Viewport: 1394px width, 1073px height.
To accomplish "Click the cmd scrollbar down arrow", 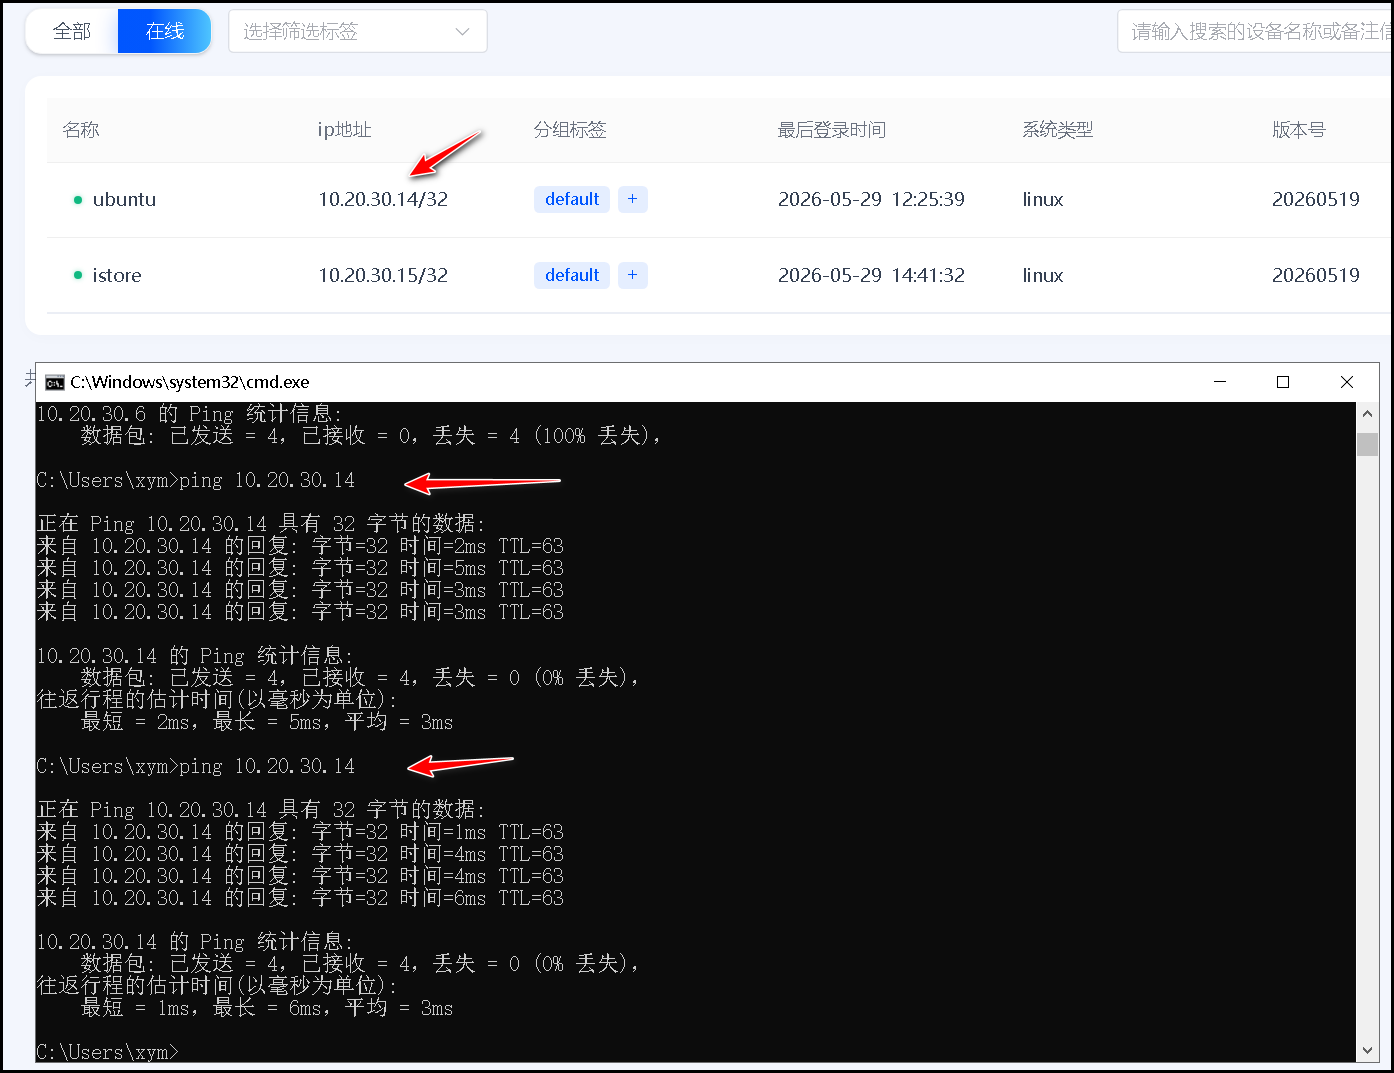I will 1368,1050.
